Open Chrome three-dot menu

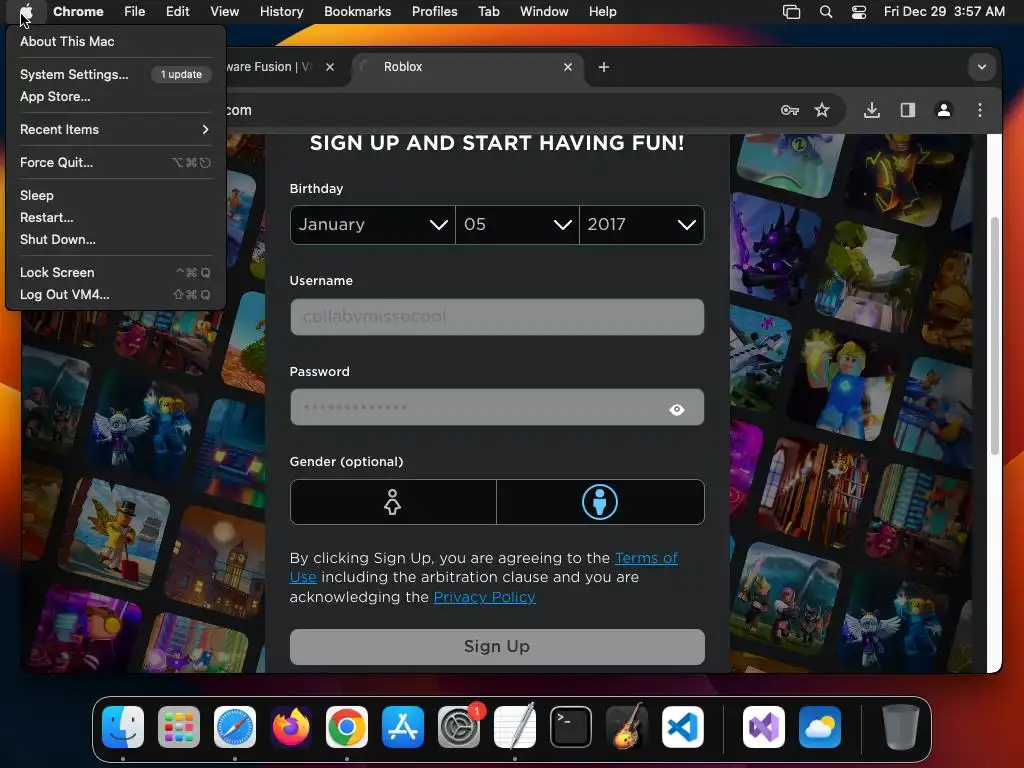pos(980,110)
